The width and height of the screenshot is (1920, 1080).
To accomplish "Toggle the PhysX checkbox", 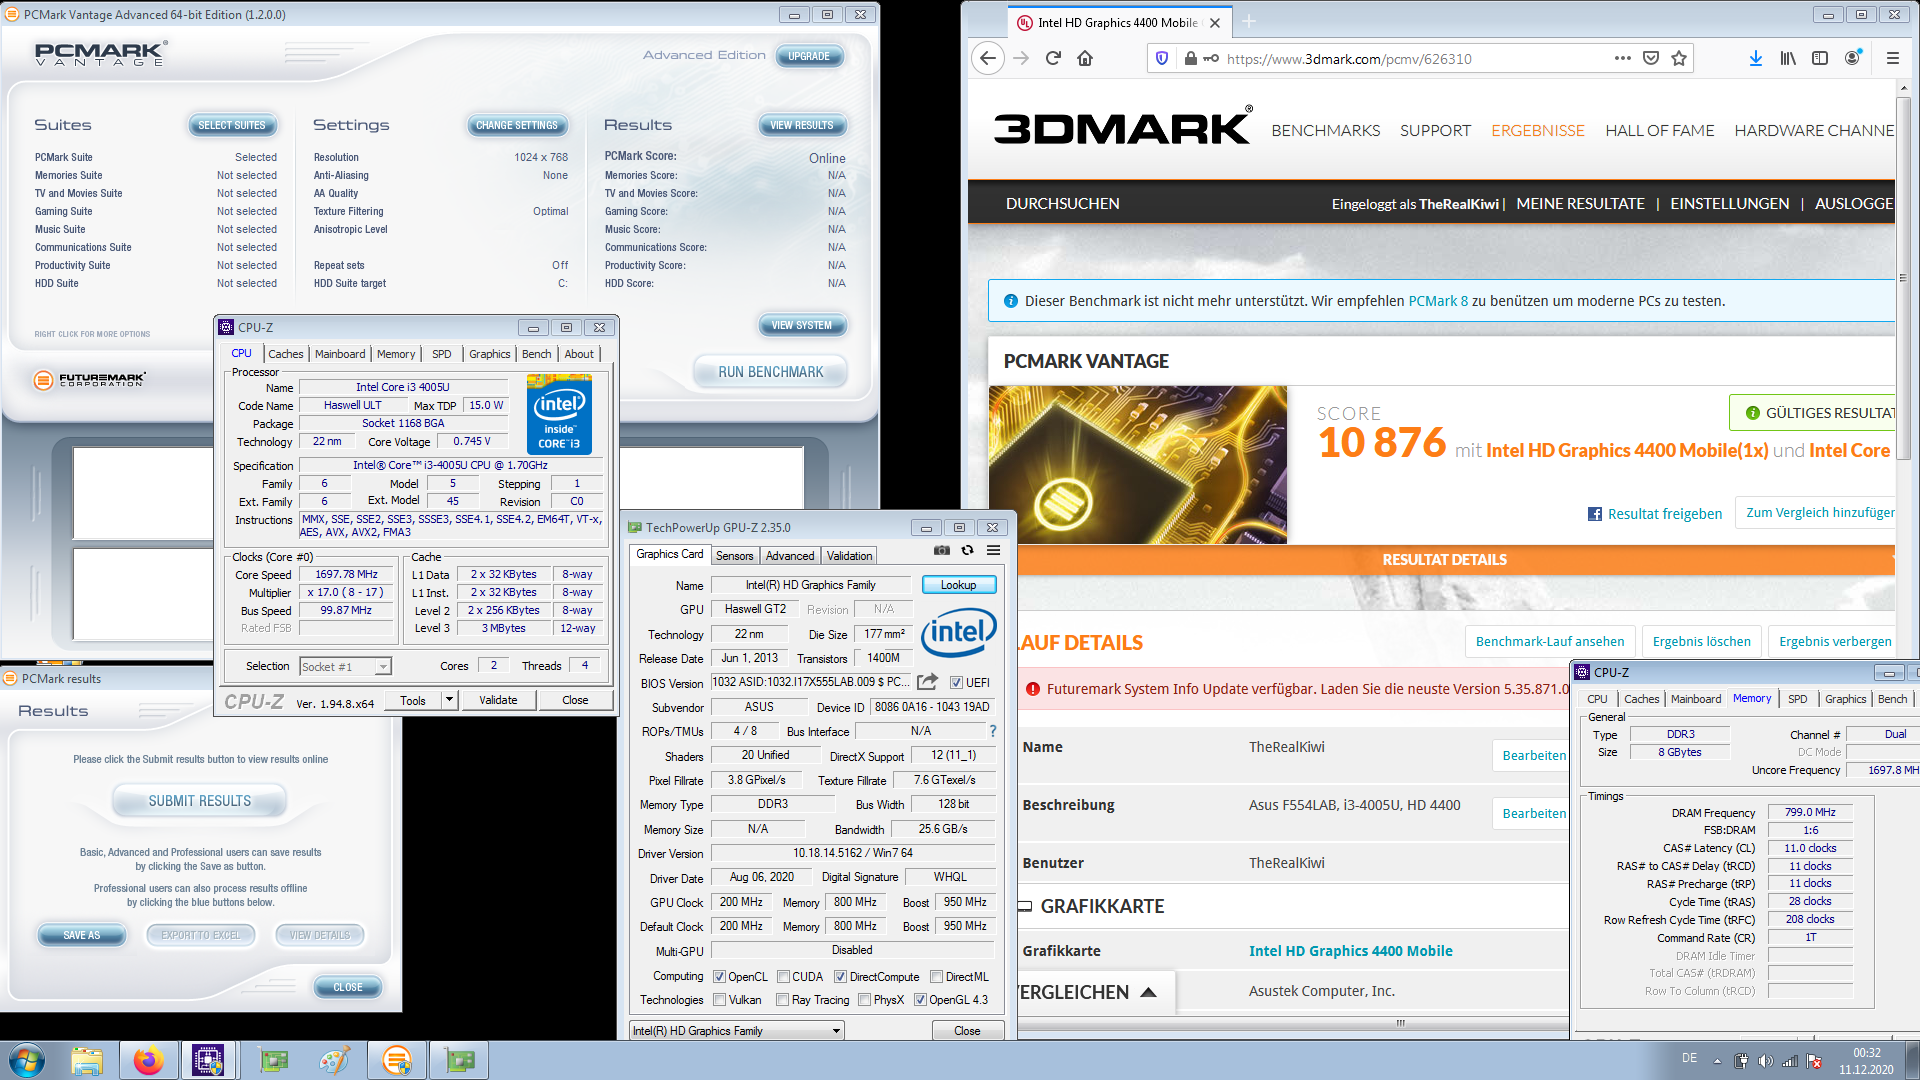I will click(864, 1000).
